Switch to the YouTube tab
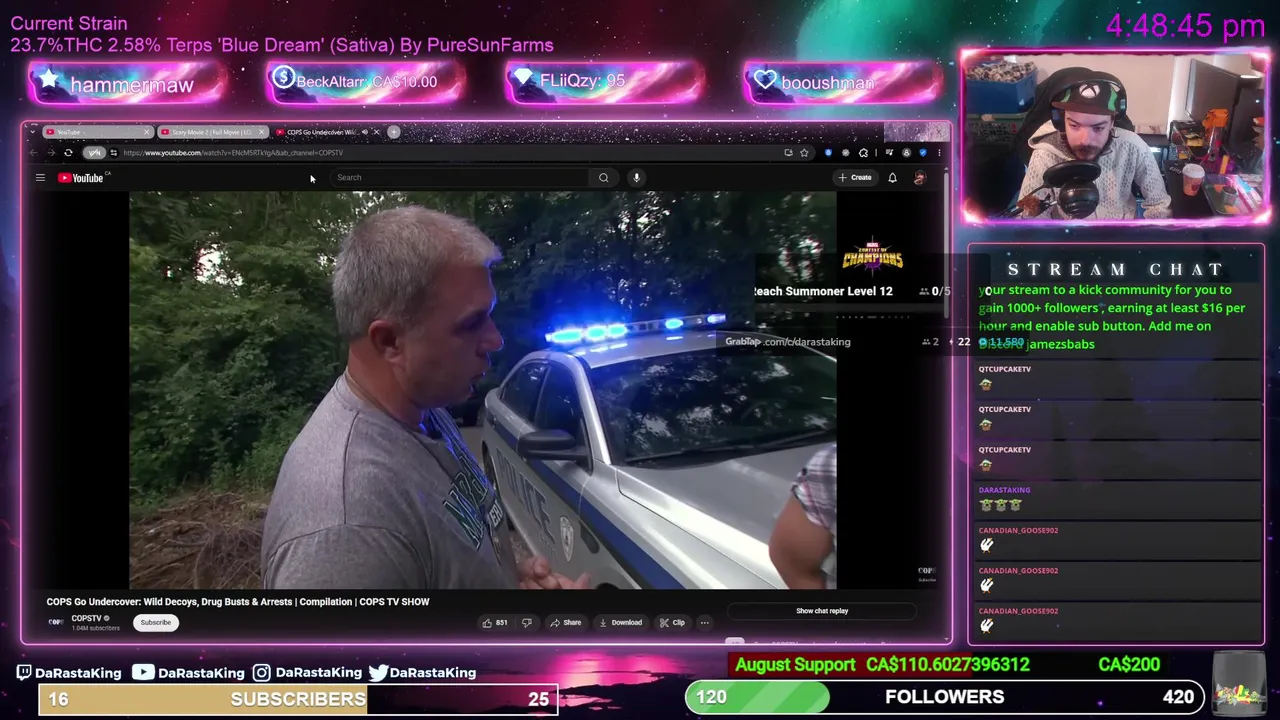 [x=96, y=132]
